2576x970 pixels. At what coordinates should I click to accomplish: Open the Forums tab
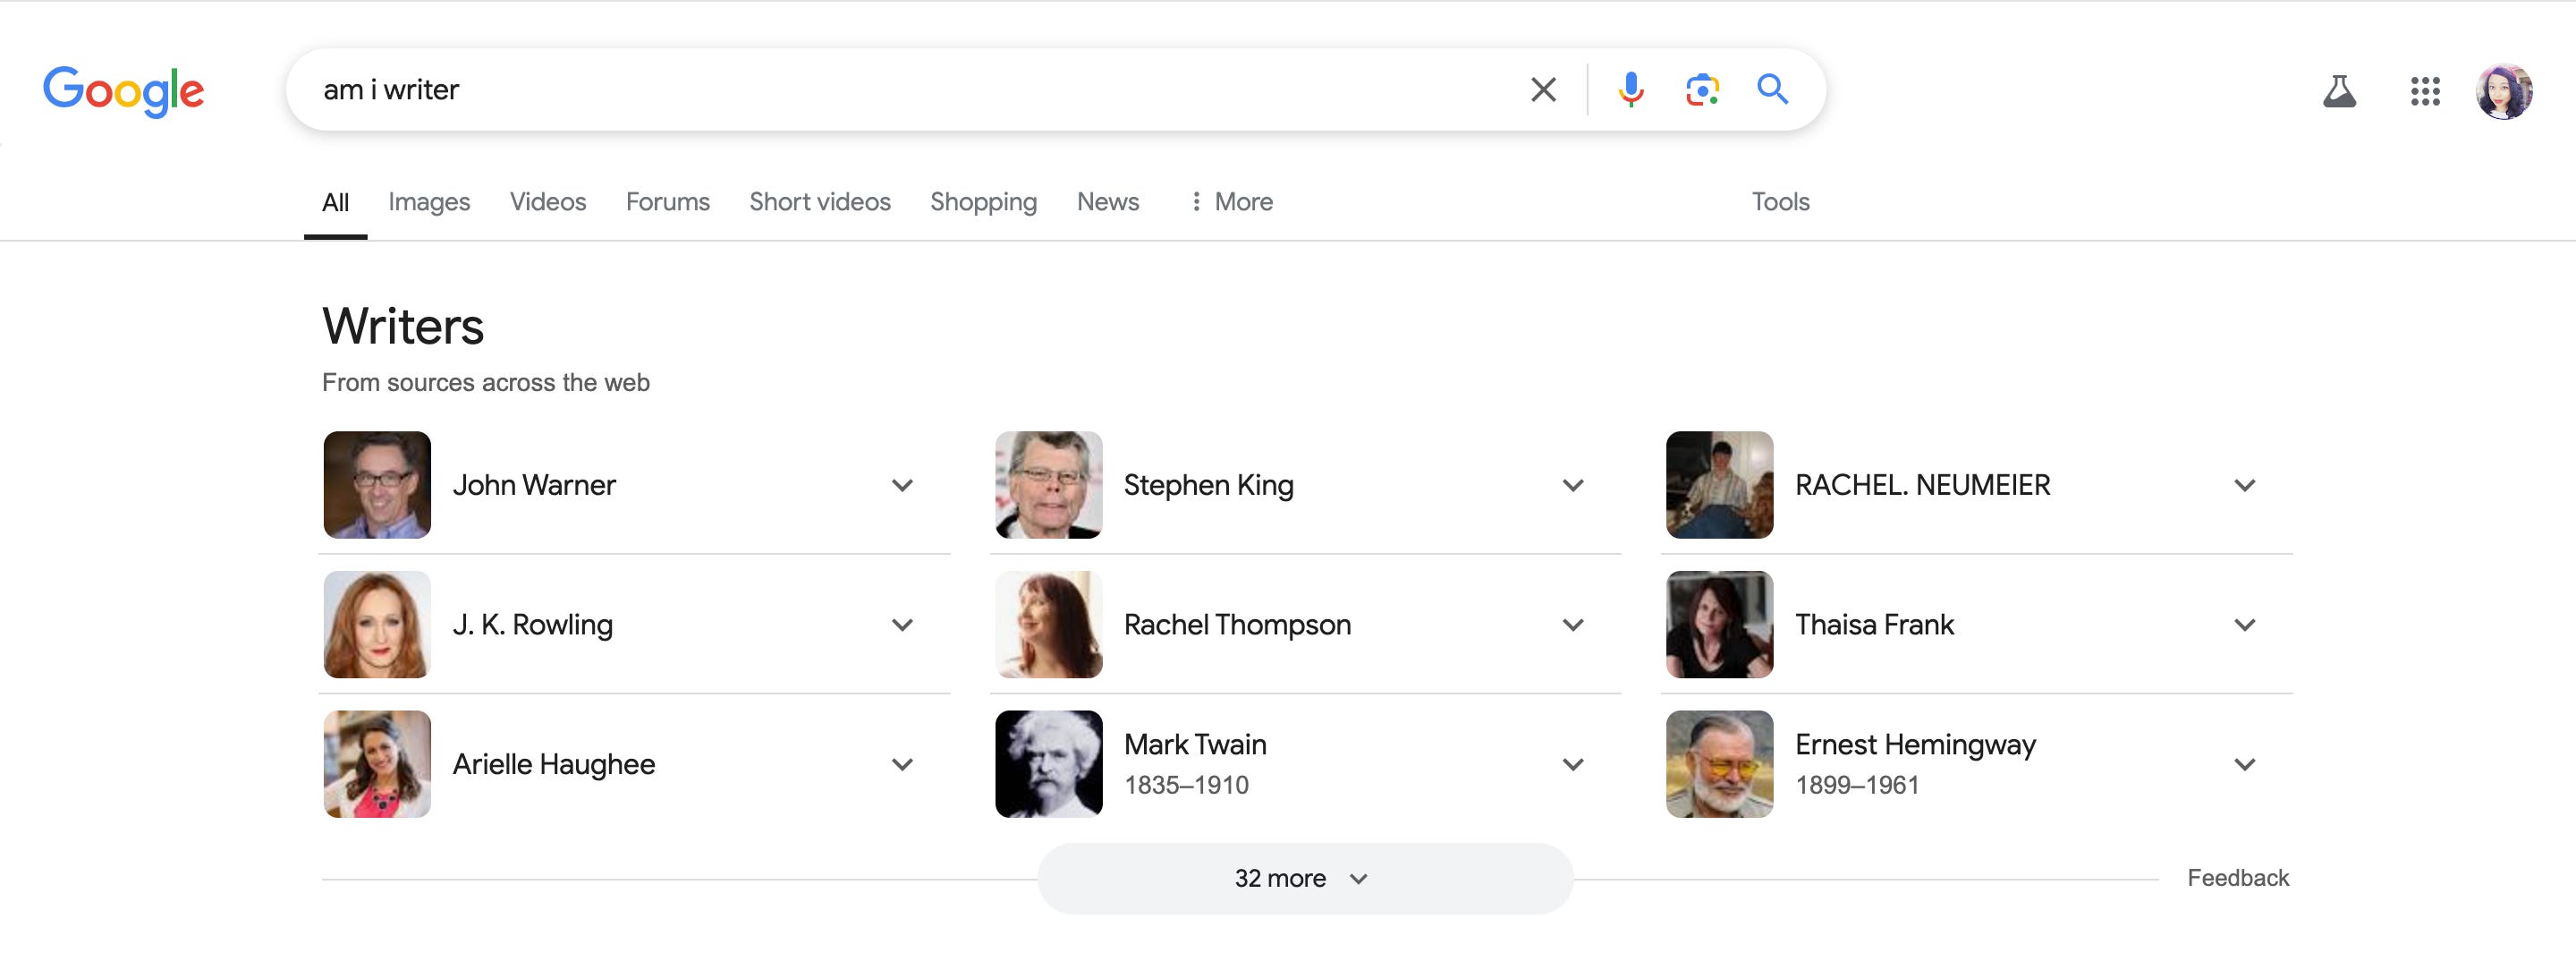coord(668,202)
